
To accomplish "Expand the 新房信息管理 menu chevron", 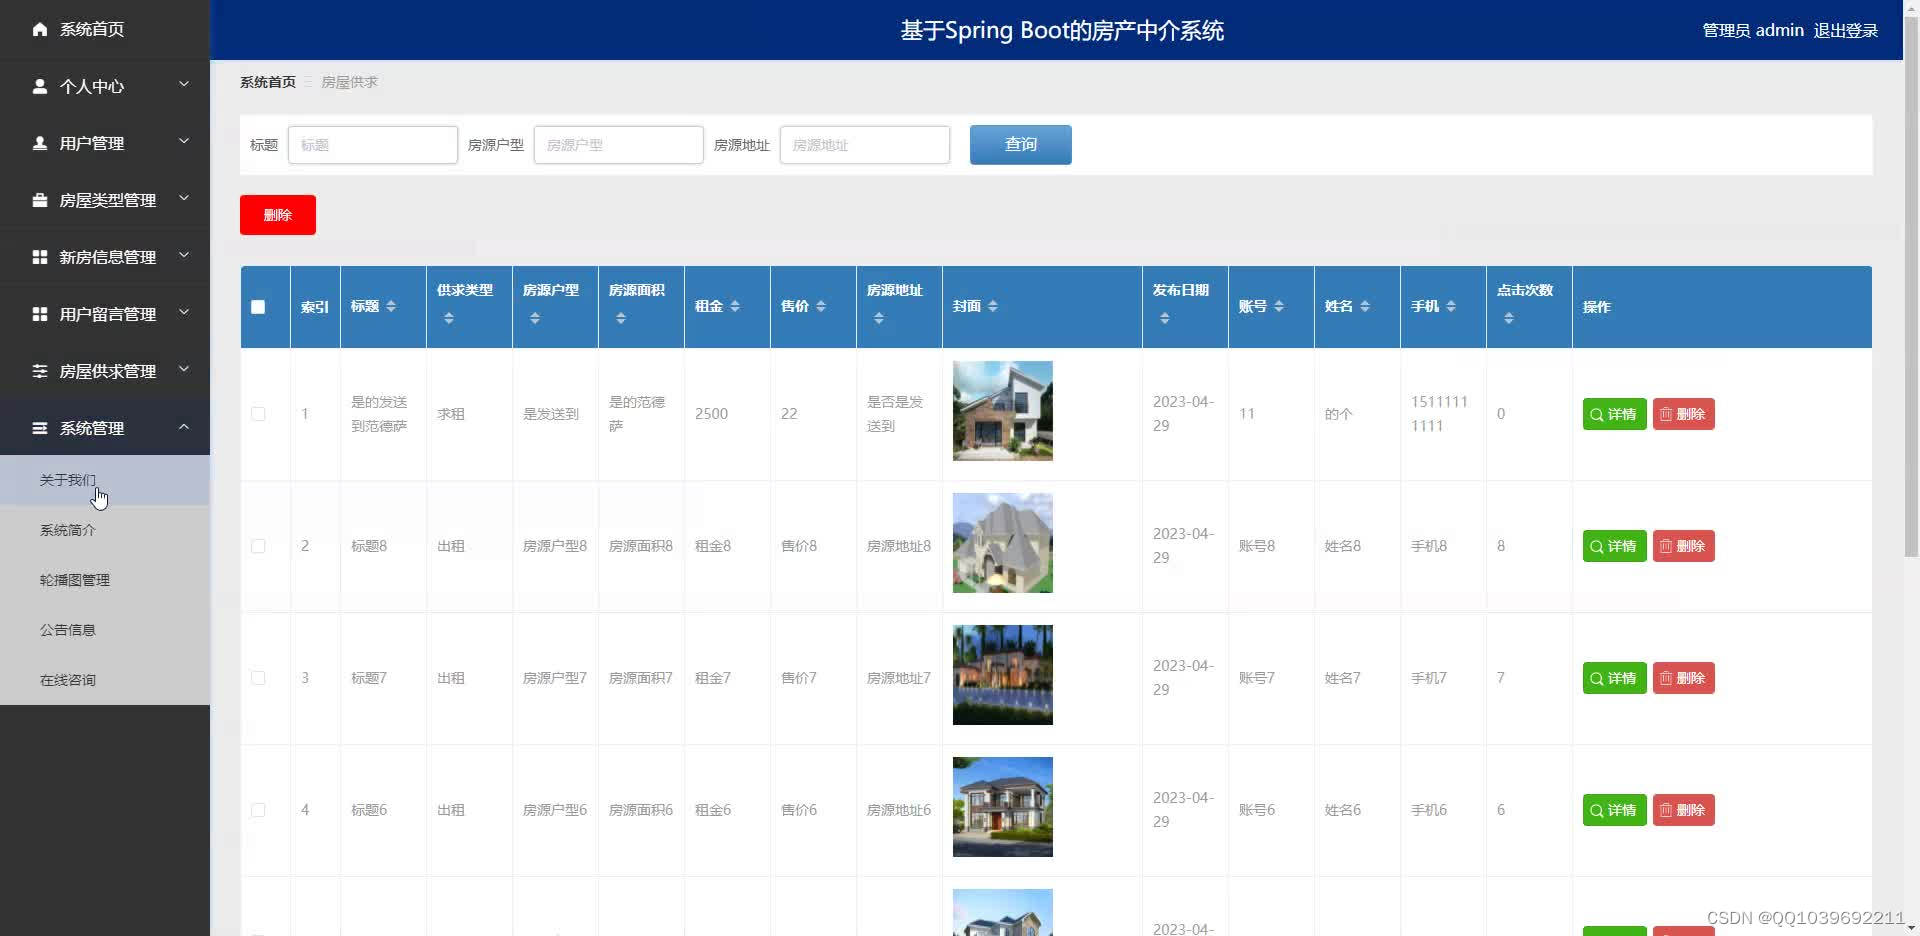I will pyautogui.click(x=184, y=256).
